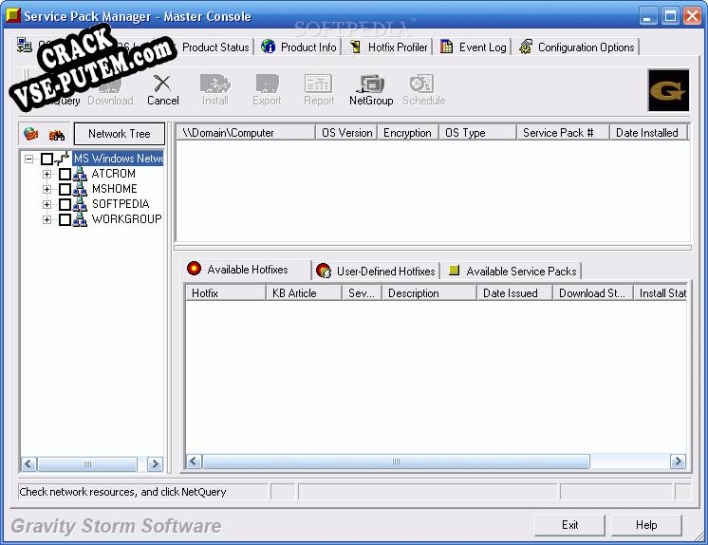Click the Help button
The width and height of the screenshot is (708, 545).
point(646,525)
